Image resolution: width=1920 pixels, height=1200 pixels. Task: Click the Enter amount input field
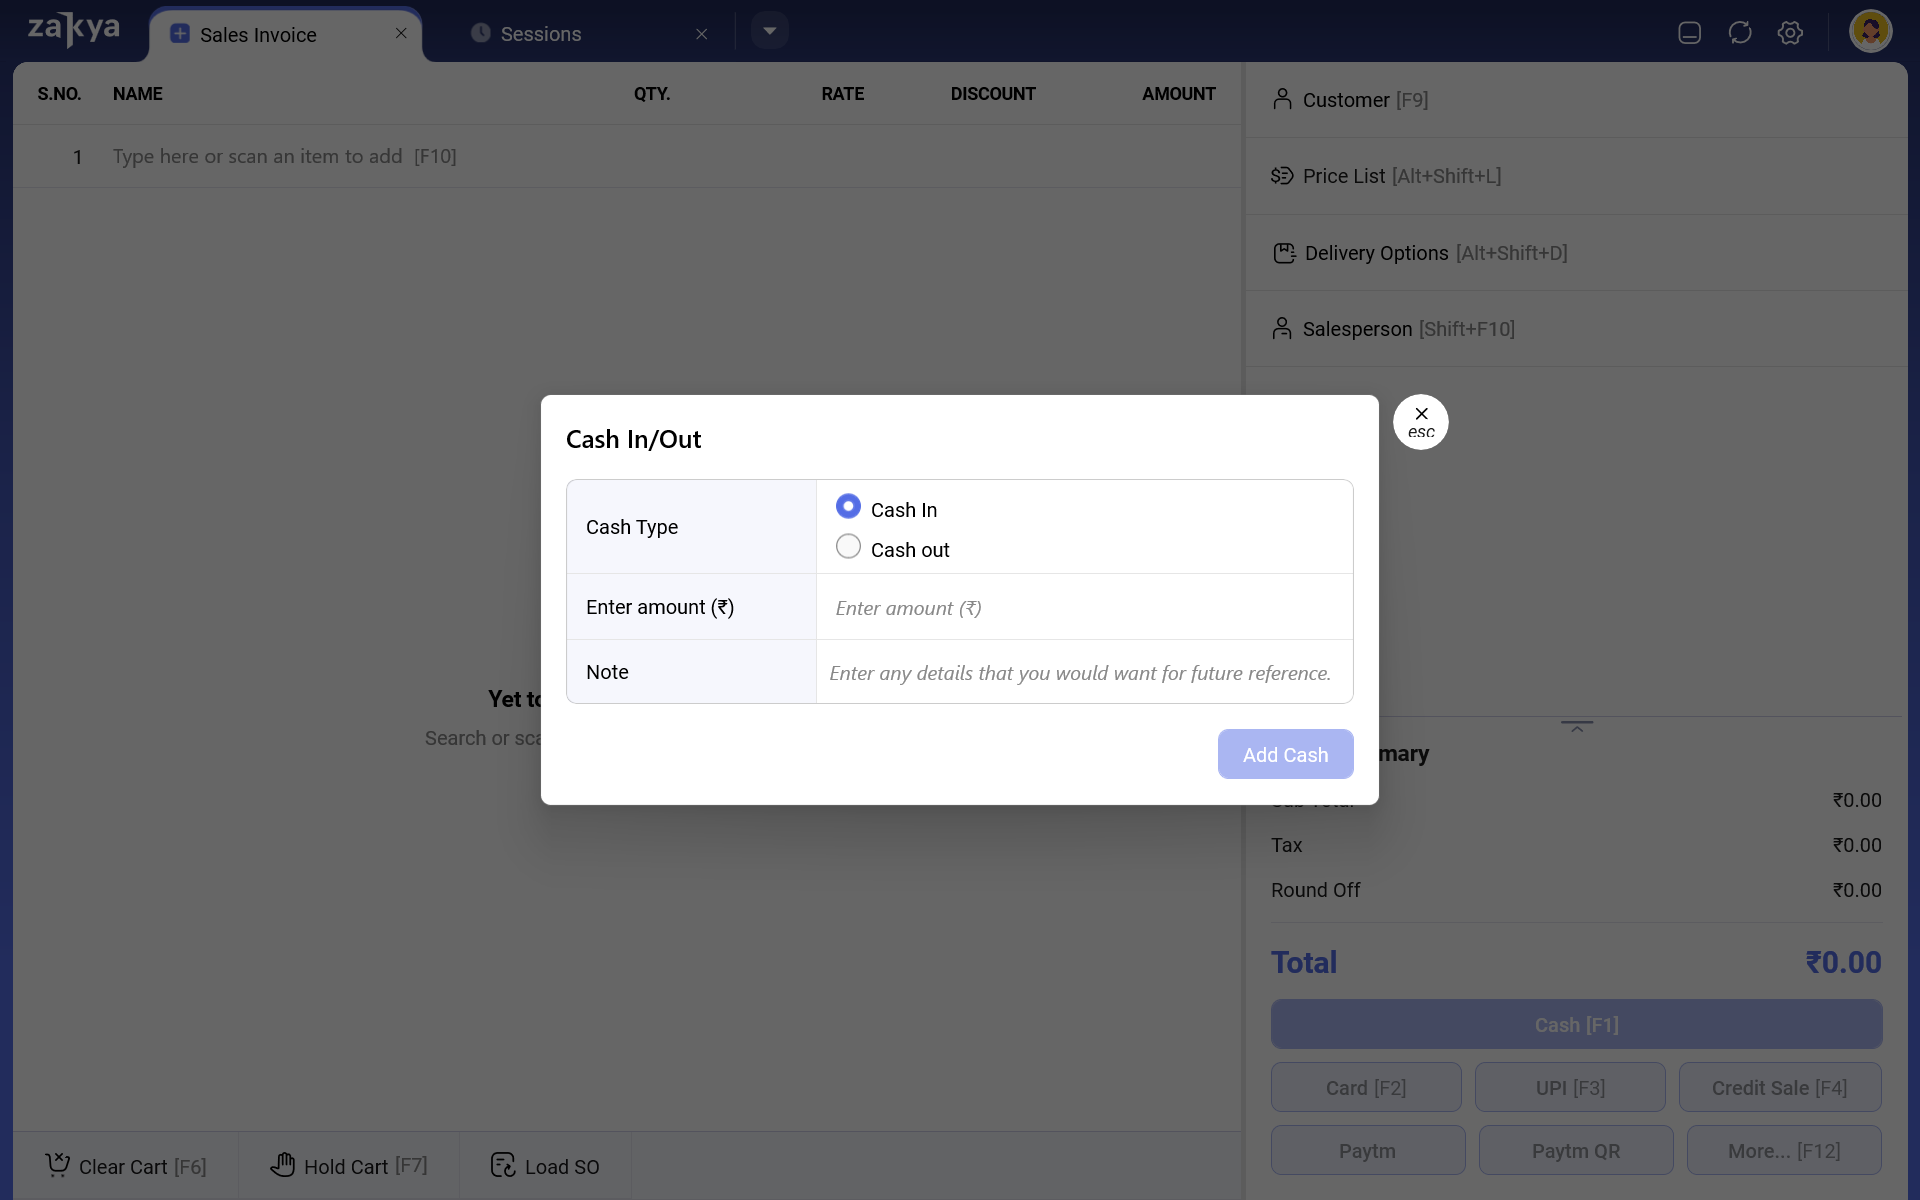pos(1084,608)
